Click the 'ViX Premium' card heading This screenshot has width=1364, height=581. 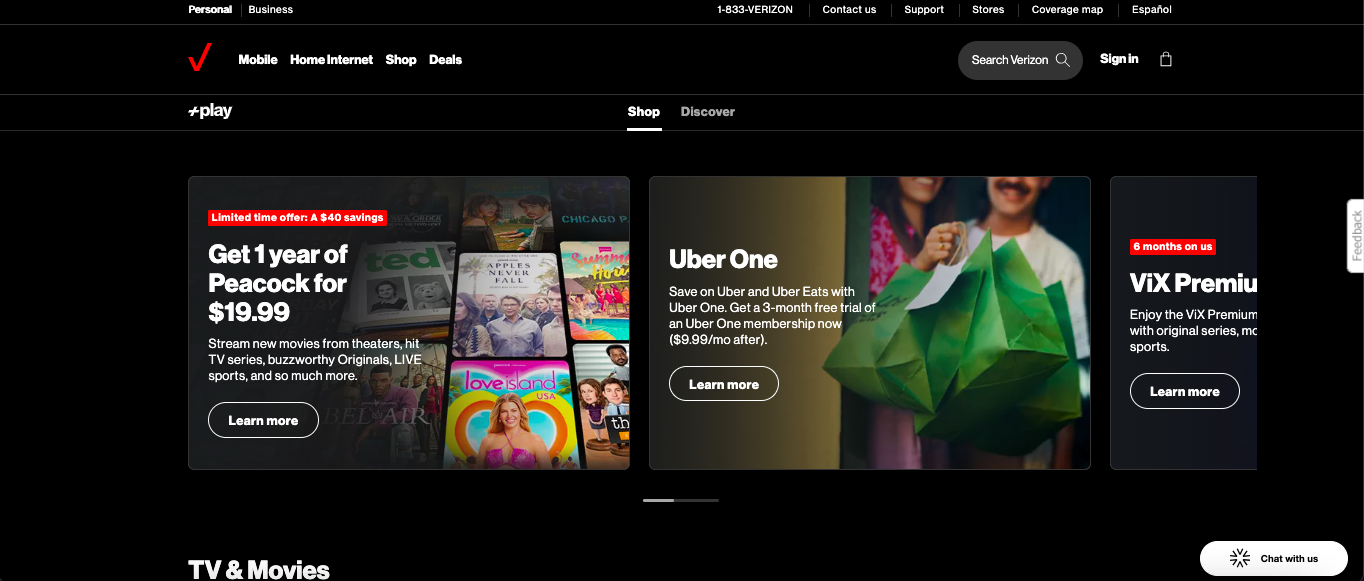(1193, 283)
